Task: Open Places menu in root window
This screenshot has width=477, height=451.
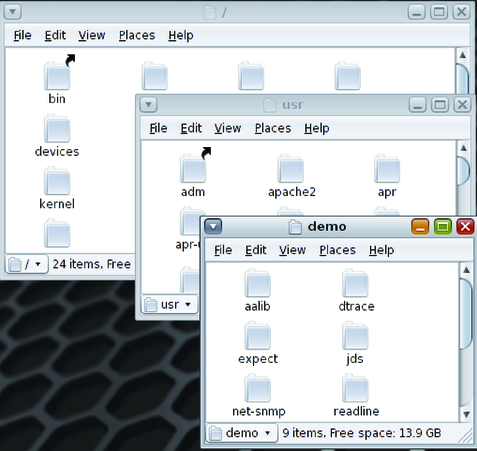Action: click(137, 35)
